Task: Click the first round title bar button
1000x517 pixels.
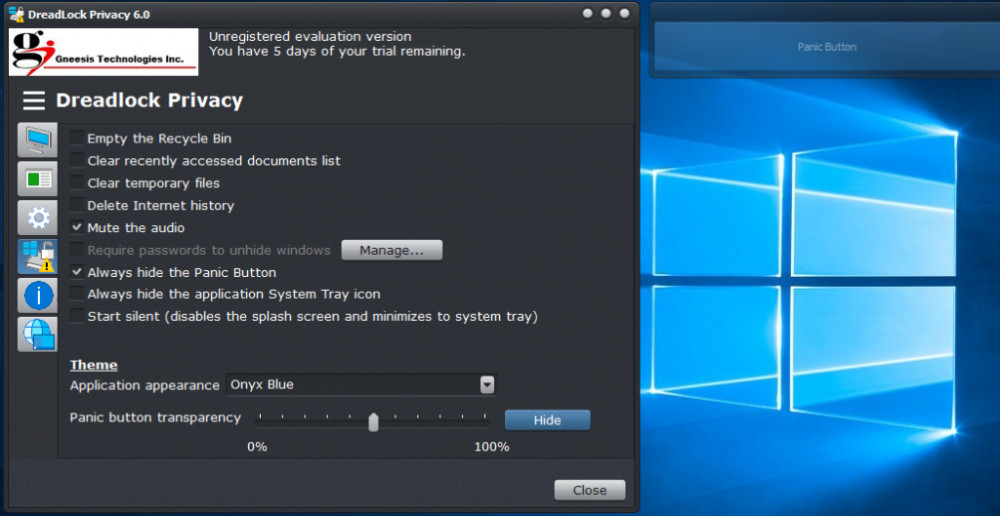Action: point(587,13)
